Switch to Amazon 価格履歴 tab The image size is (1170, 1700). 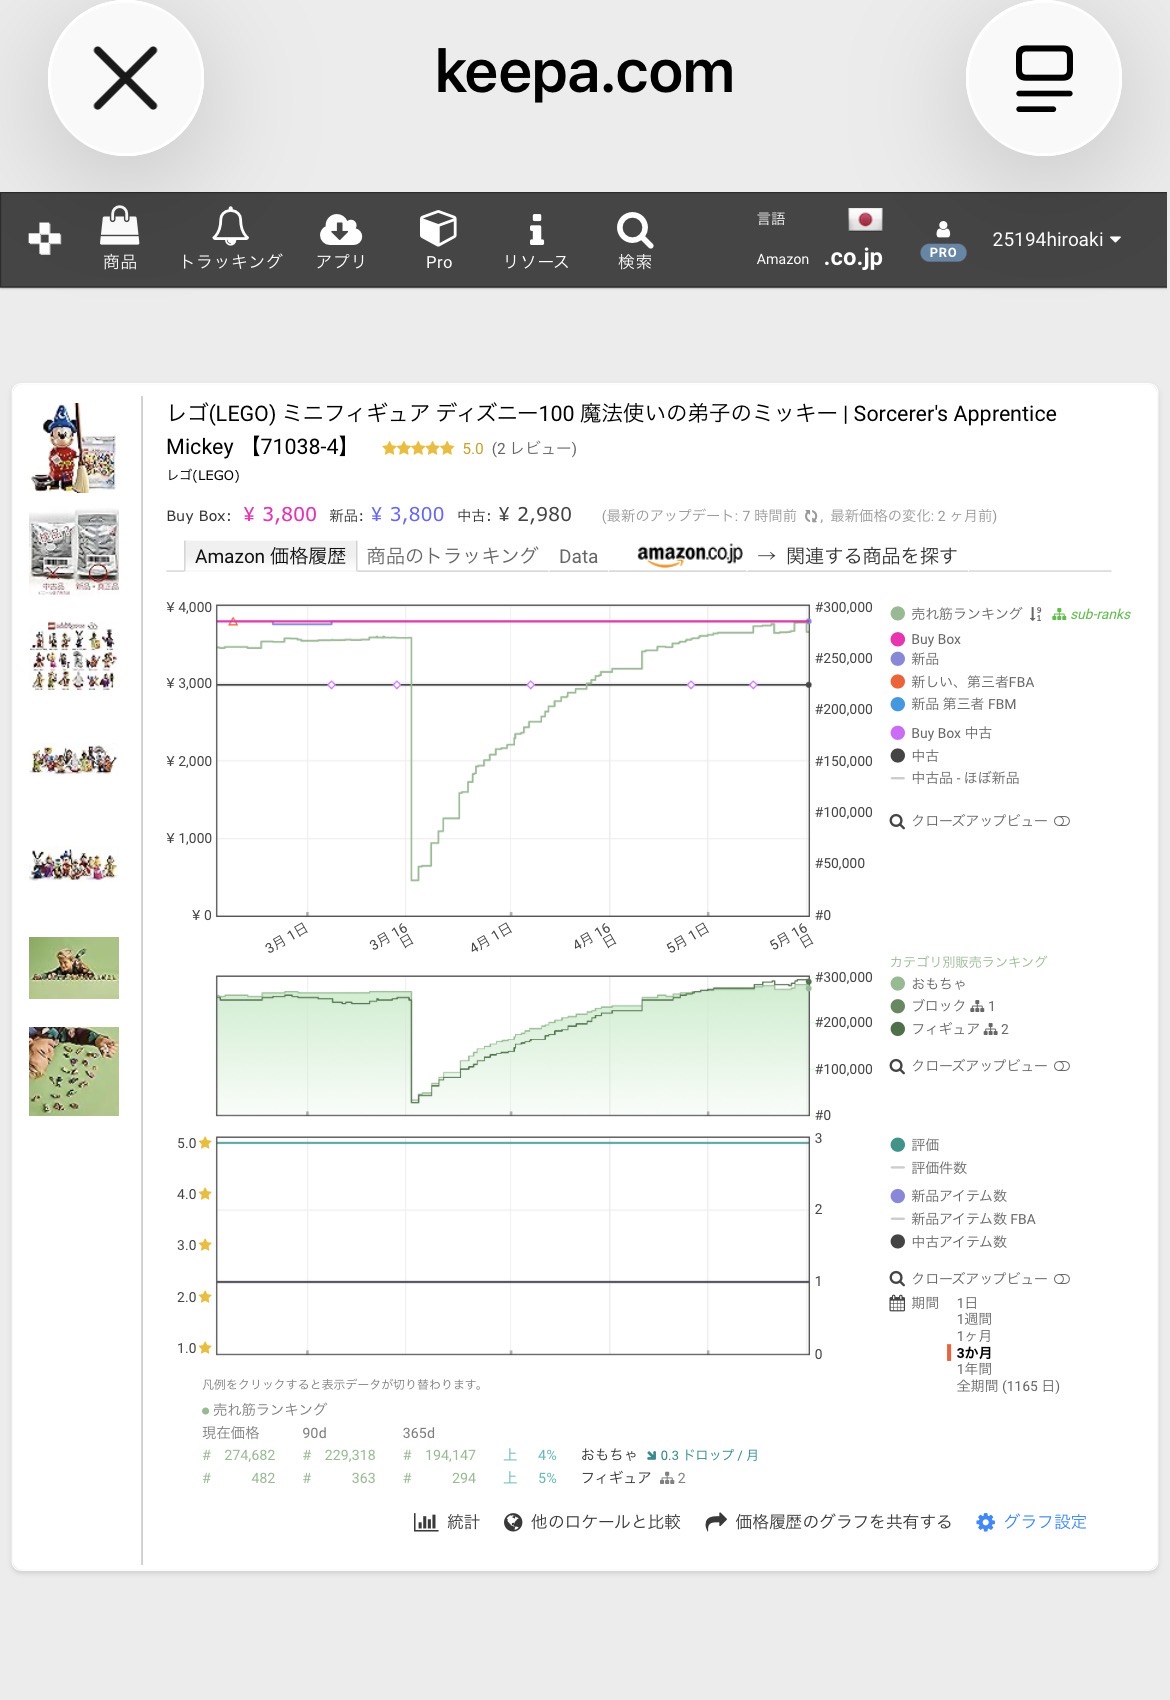tap(270, 556)
